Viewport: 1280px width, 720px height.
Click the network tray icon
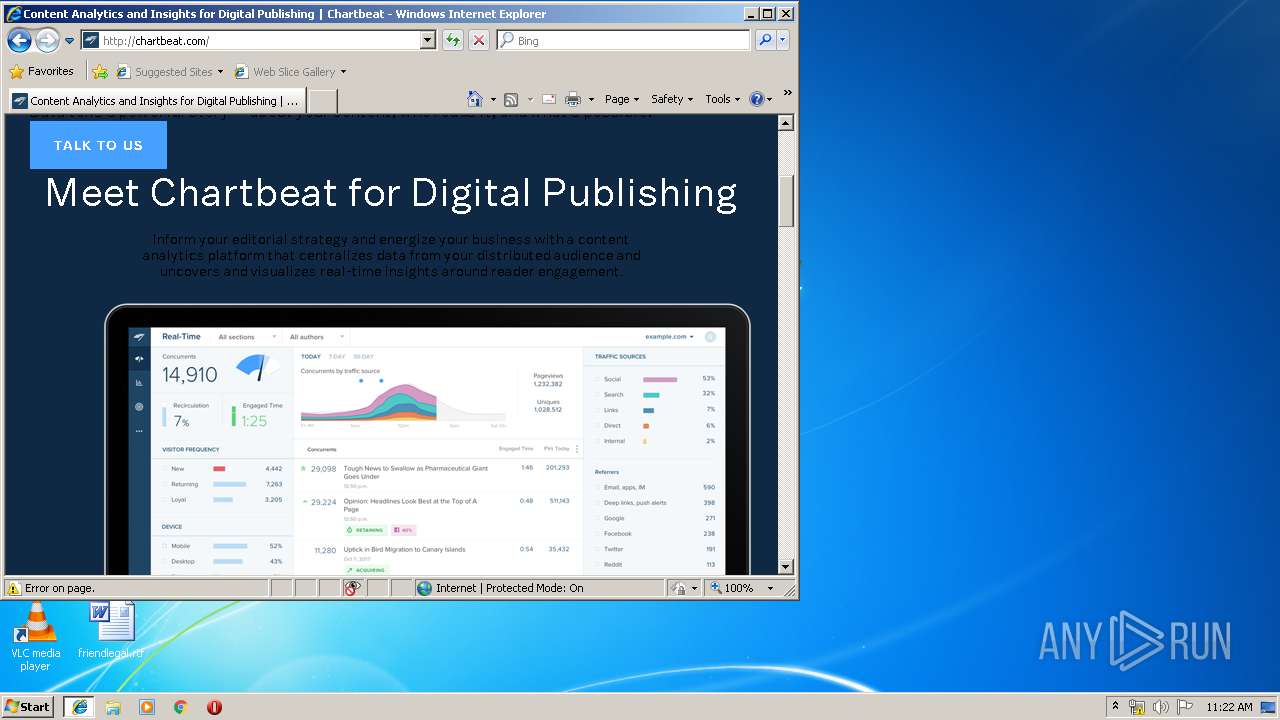pos(1137,707)
